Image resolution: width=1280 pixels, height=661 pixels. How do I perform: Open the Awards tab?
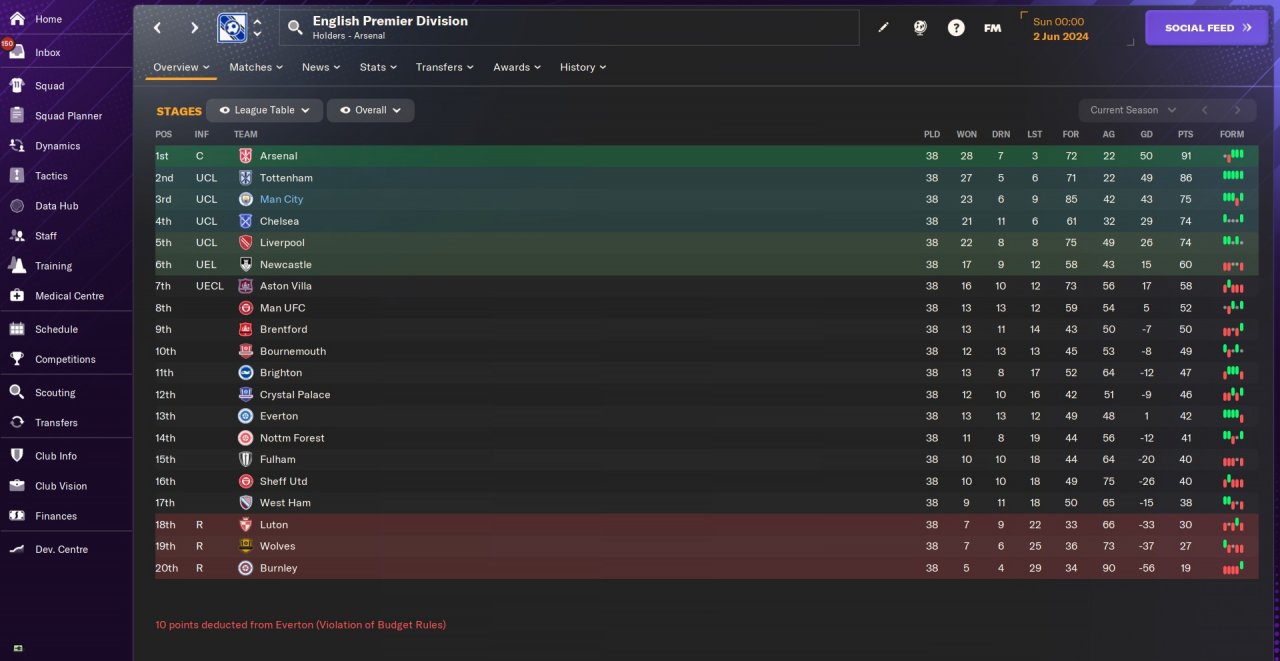click(516, 67)
